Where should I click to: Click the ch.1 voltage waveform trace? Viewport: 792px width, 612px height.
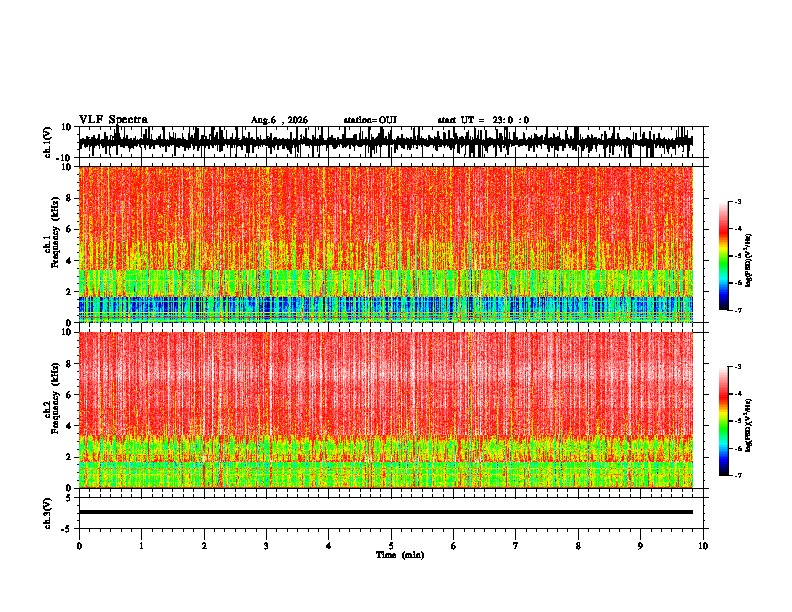386,142
